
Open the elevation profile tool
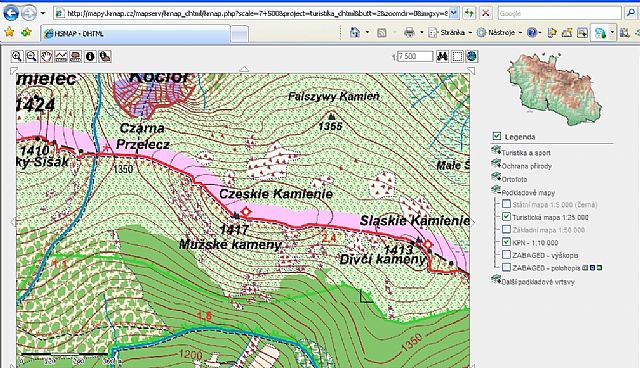point(61,56)
